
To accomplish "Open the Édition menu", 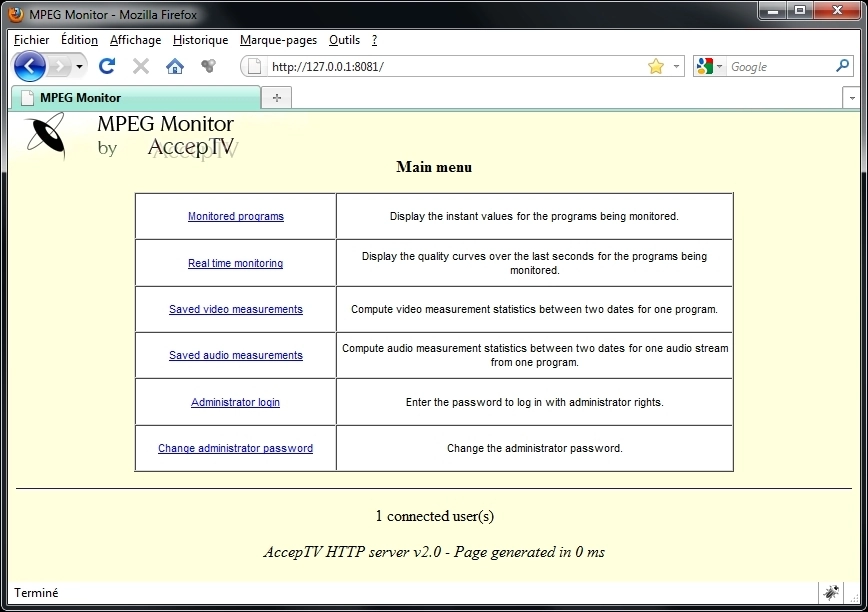I will (79, 40).
